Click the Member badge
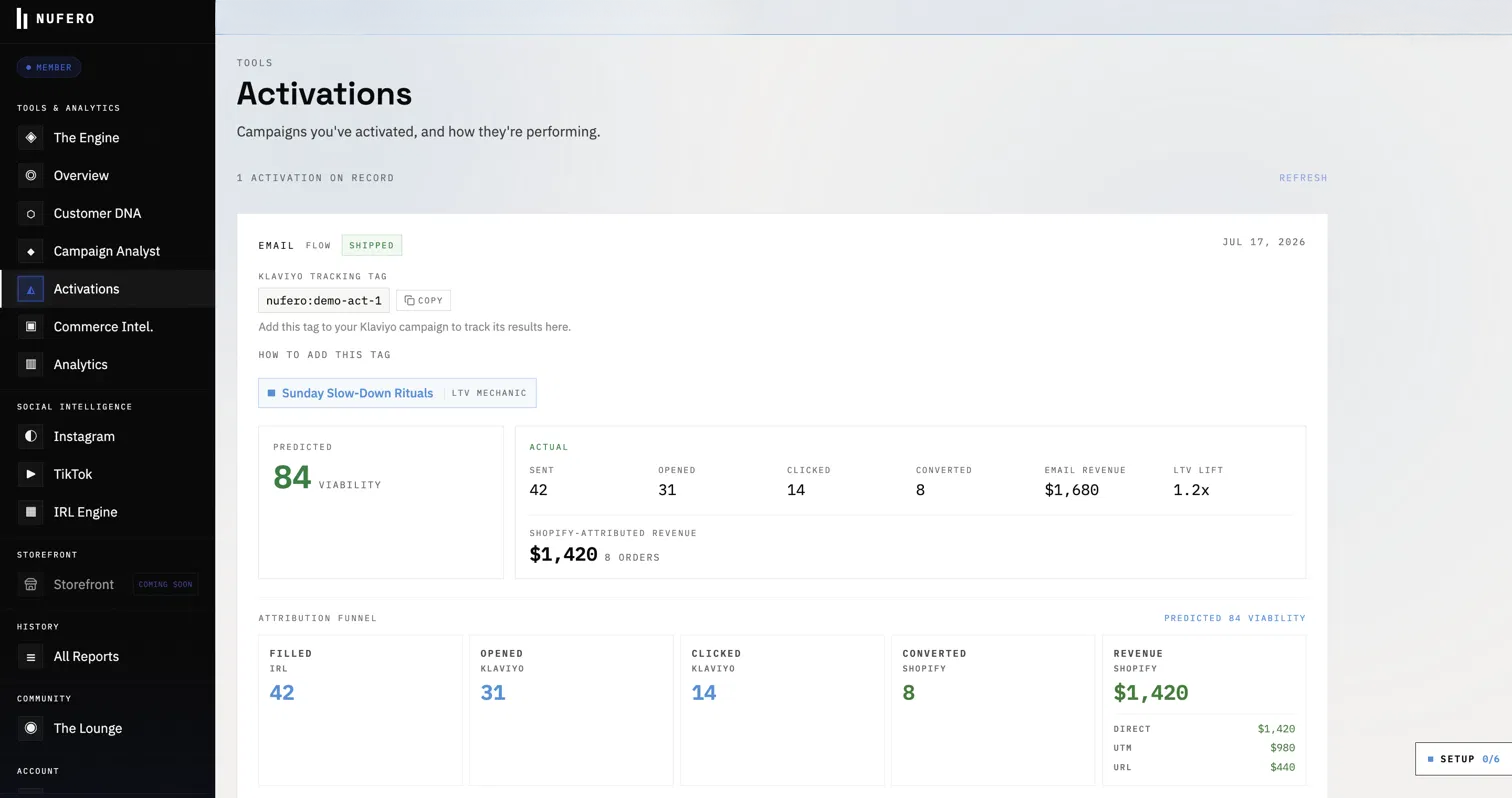This screenshot has height=798, width=1512. (x=48, y=67)
